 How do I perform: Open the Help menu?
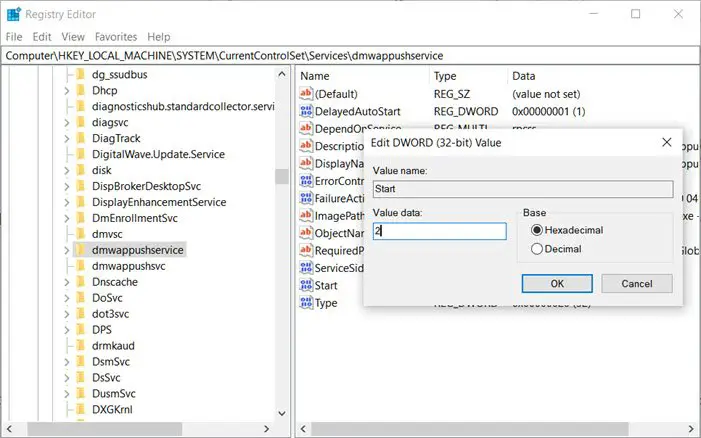coord(159,37)
